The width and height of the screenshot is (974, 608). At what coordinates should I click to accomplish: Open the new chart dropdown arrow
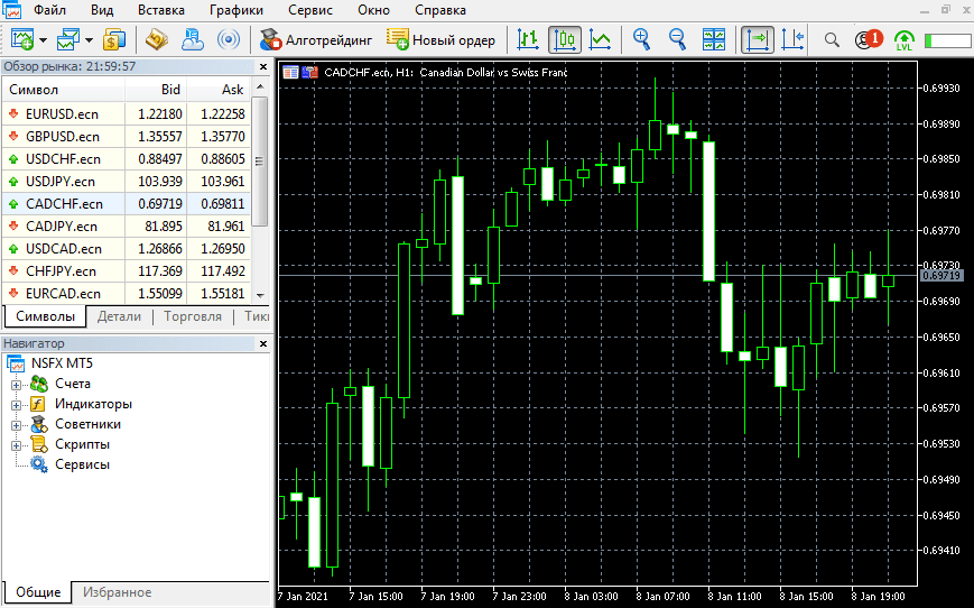[43, 41]
